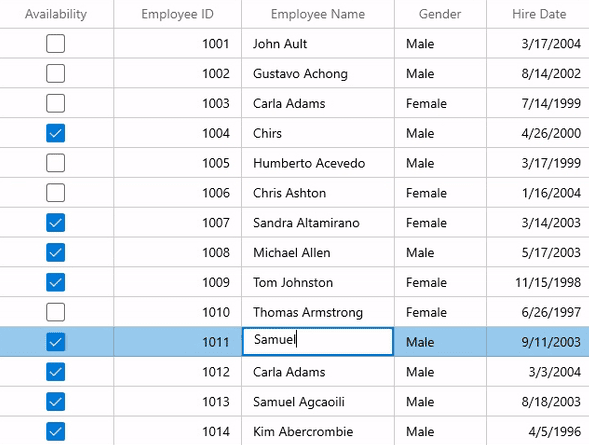Focus the Samuel name edit field
The height and width of the screenshot is (445, 589).
[318, 341]
